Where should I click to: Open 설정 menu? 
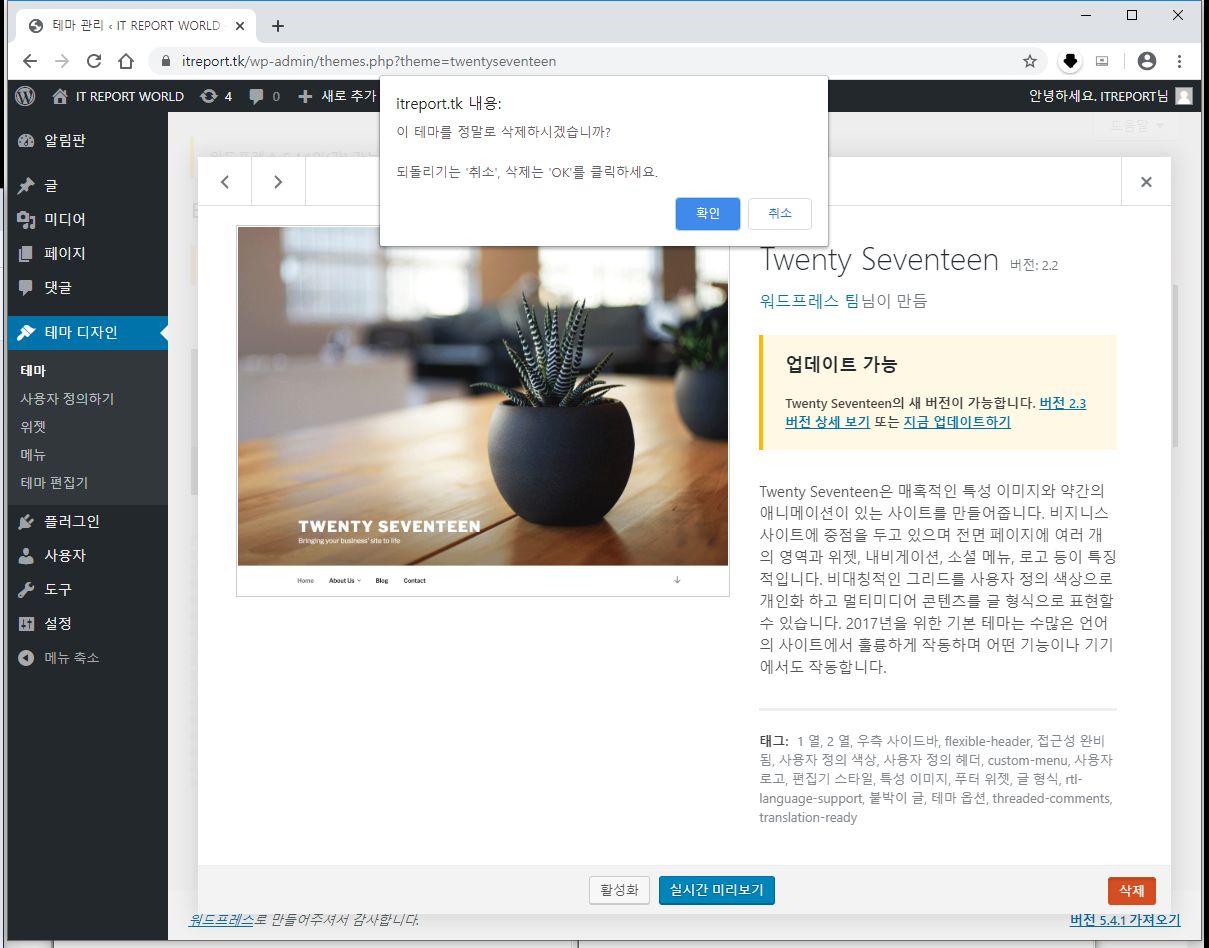[87, 624]
